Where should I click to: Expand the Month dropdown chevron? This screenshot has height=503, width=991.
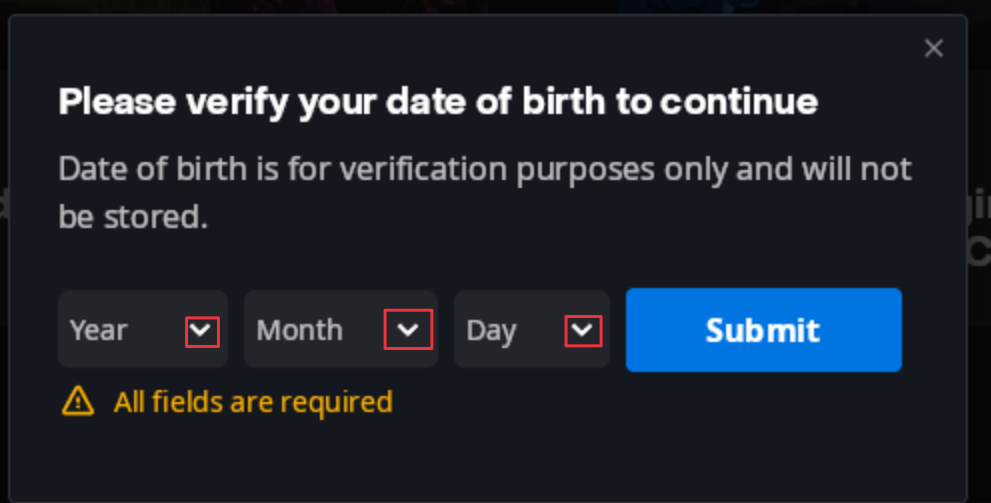tap(408, 329)
